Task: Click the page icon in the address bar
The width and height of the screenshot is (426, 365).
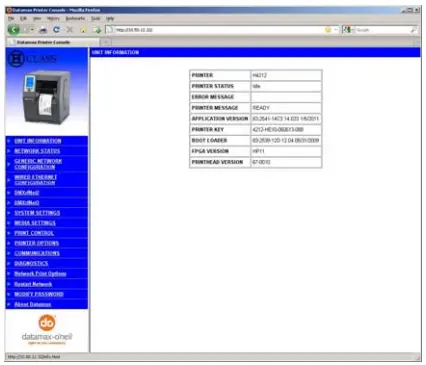Action: (x=110, y=30)
